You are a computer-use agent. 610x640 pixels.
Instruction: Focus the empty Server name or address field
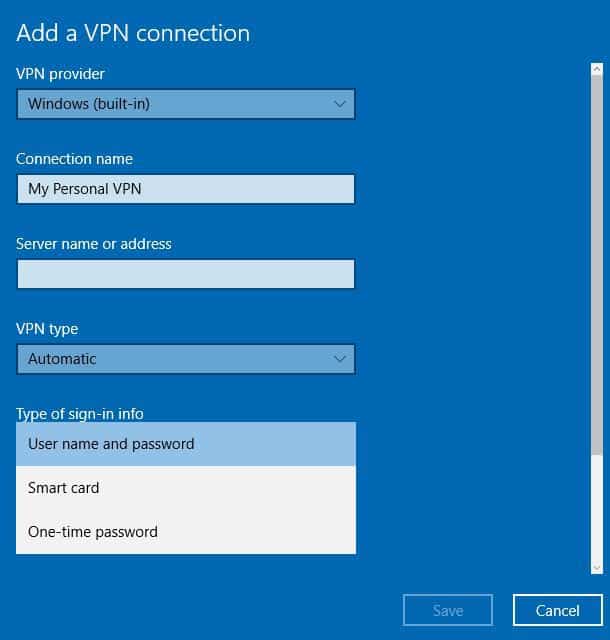(186, 274)
